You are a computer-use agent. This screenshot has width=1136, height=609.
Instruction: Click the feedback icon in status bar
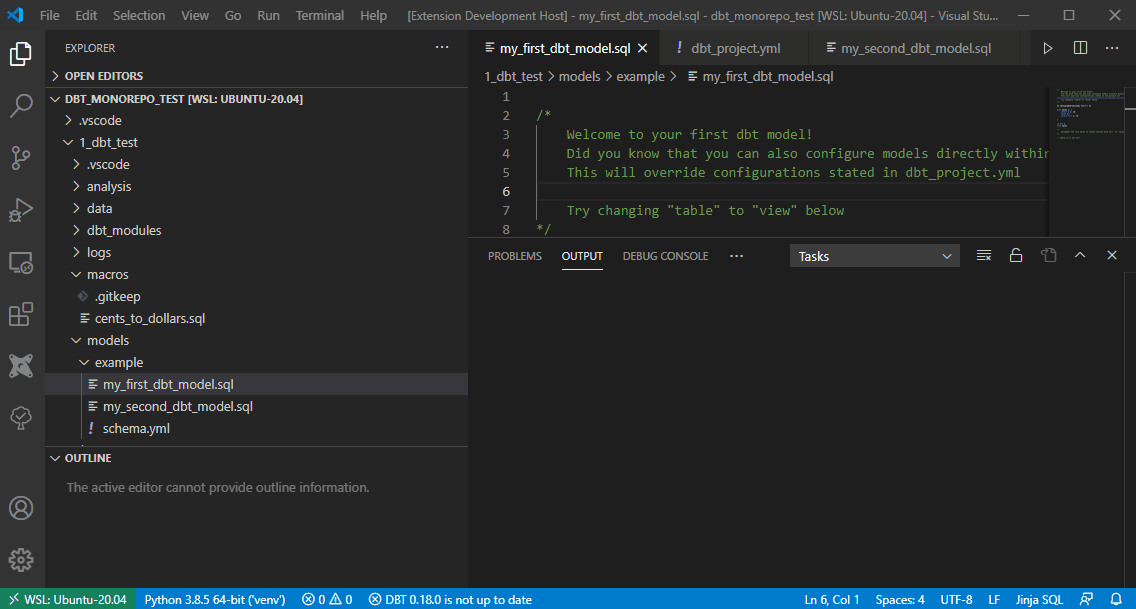tap(1086, 600)
